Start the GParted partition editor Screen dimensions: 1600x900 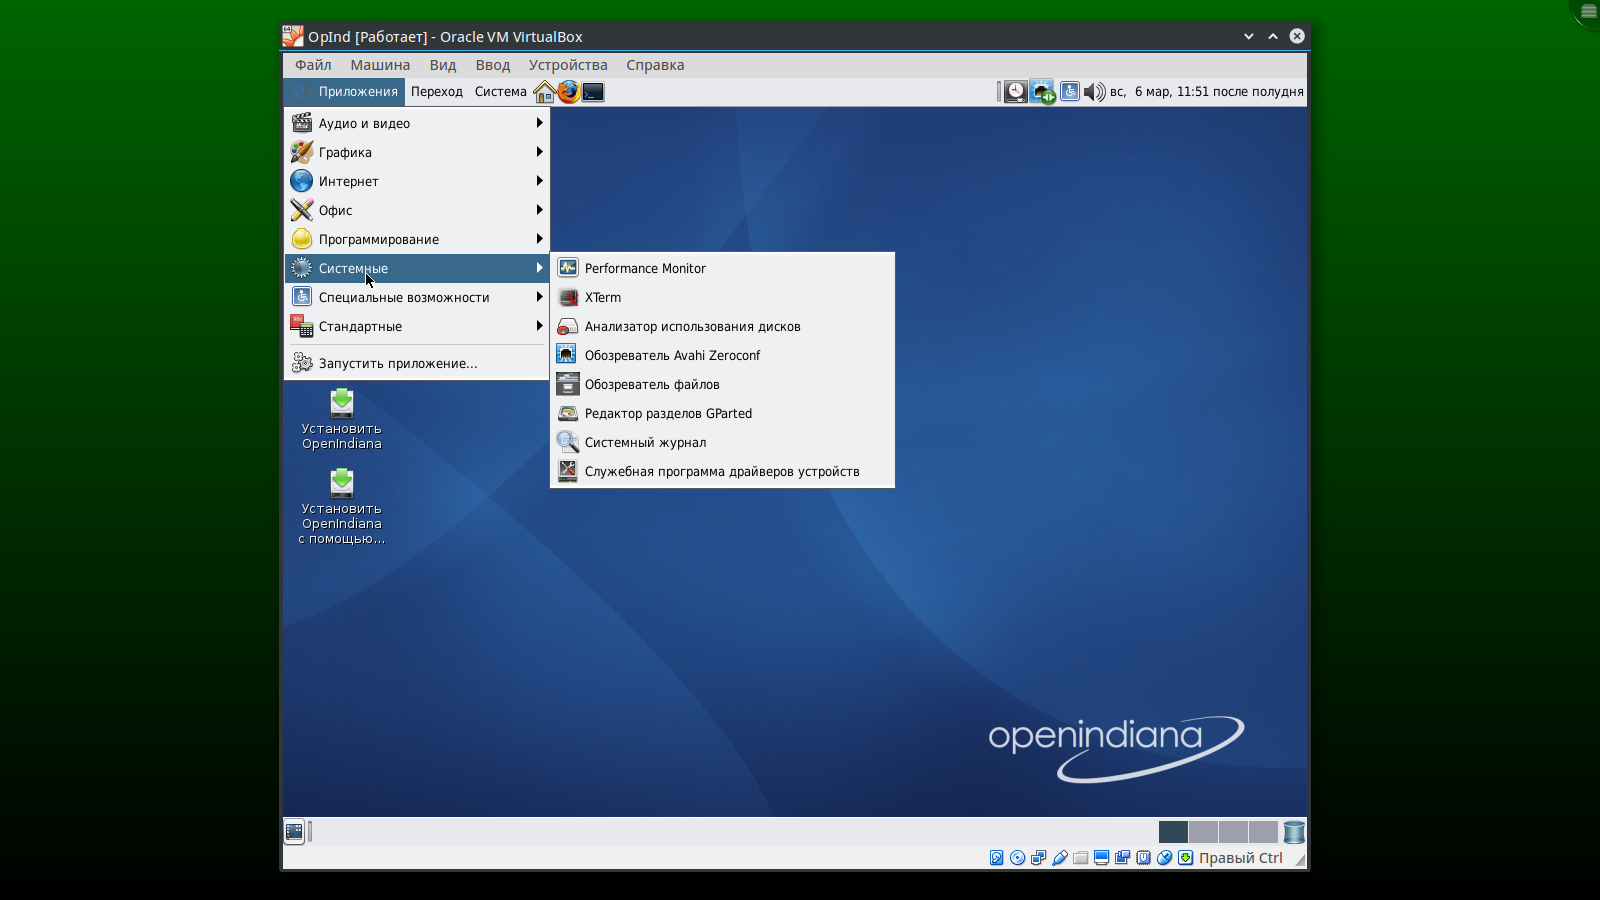668,413
